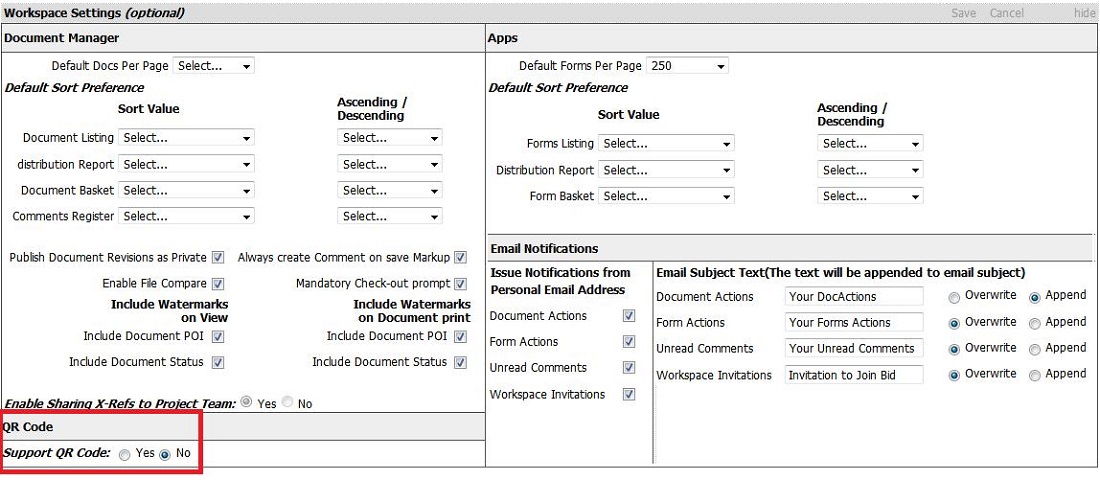The width and height of the screenshot is (1100, 480).
Task: Toggle Form Actions personal email checkbox
Action: pos(629,342)
